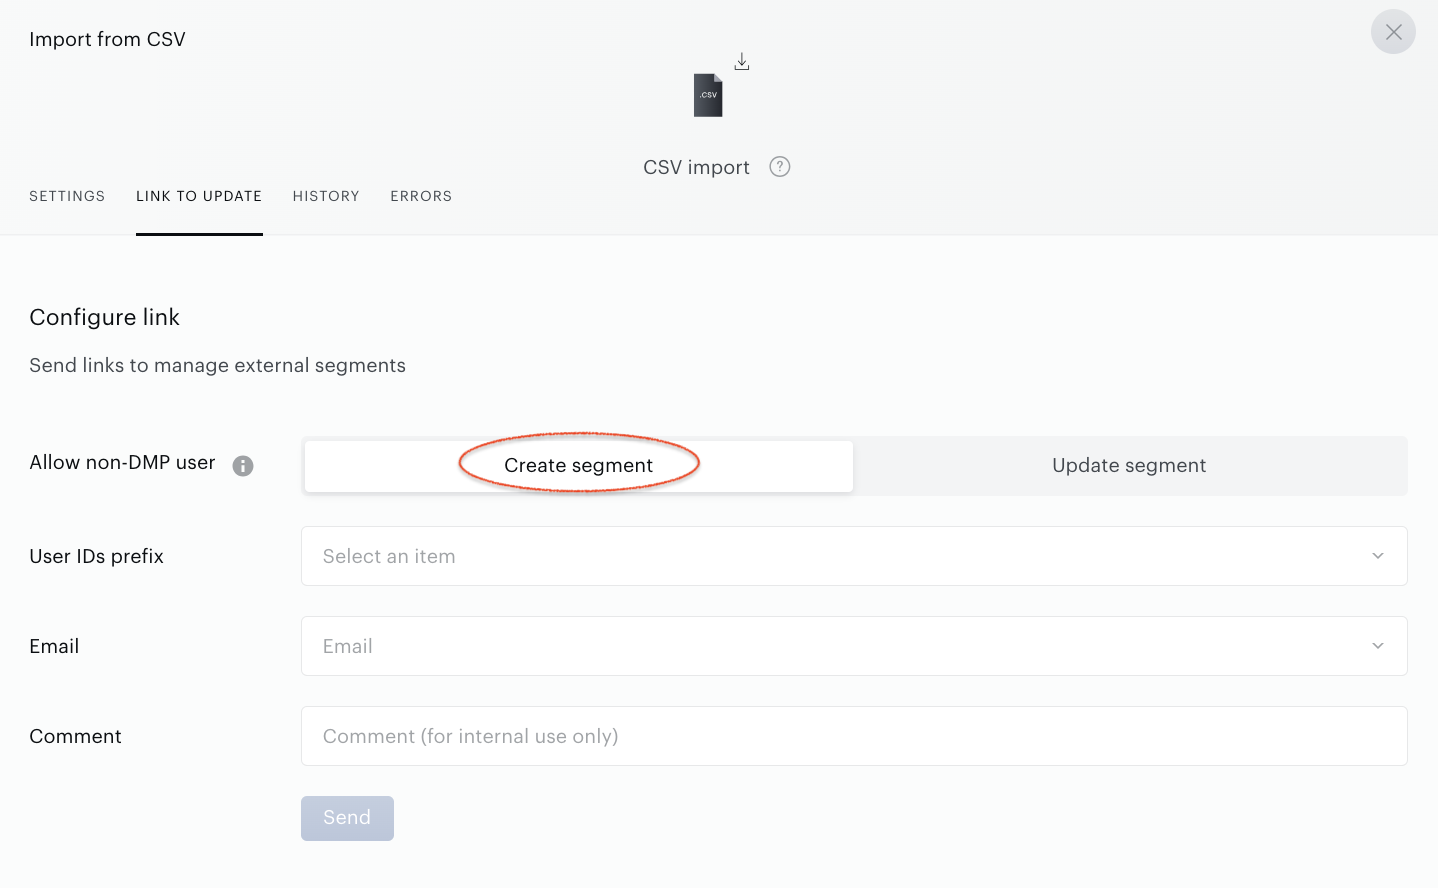Click 'Send links to manage external segments' text

coord(217,365)
